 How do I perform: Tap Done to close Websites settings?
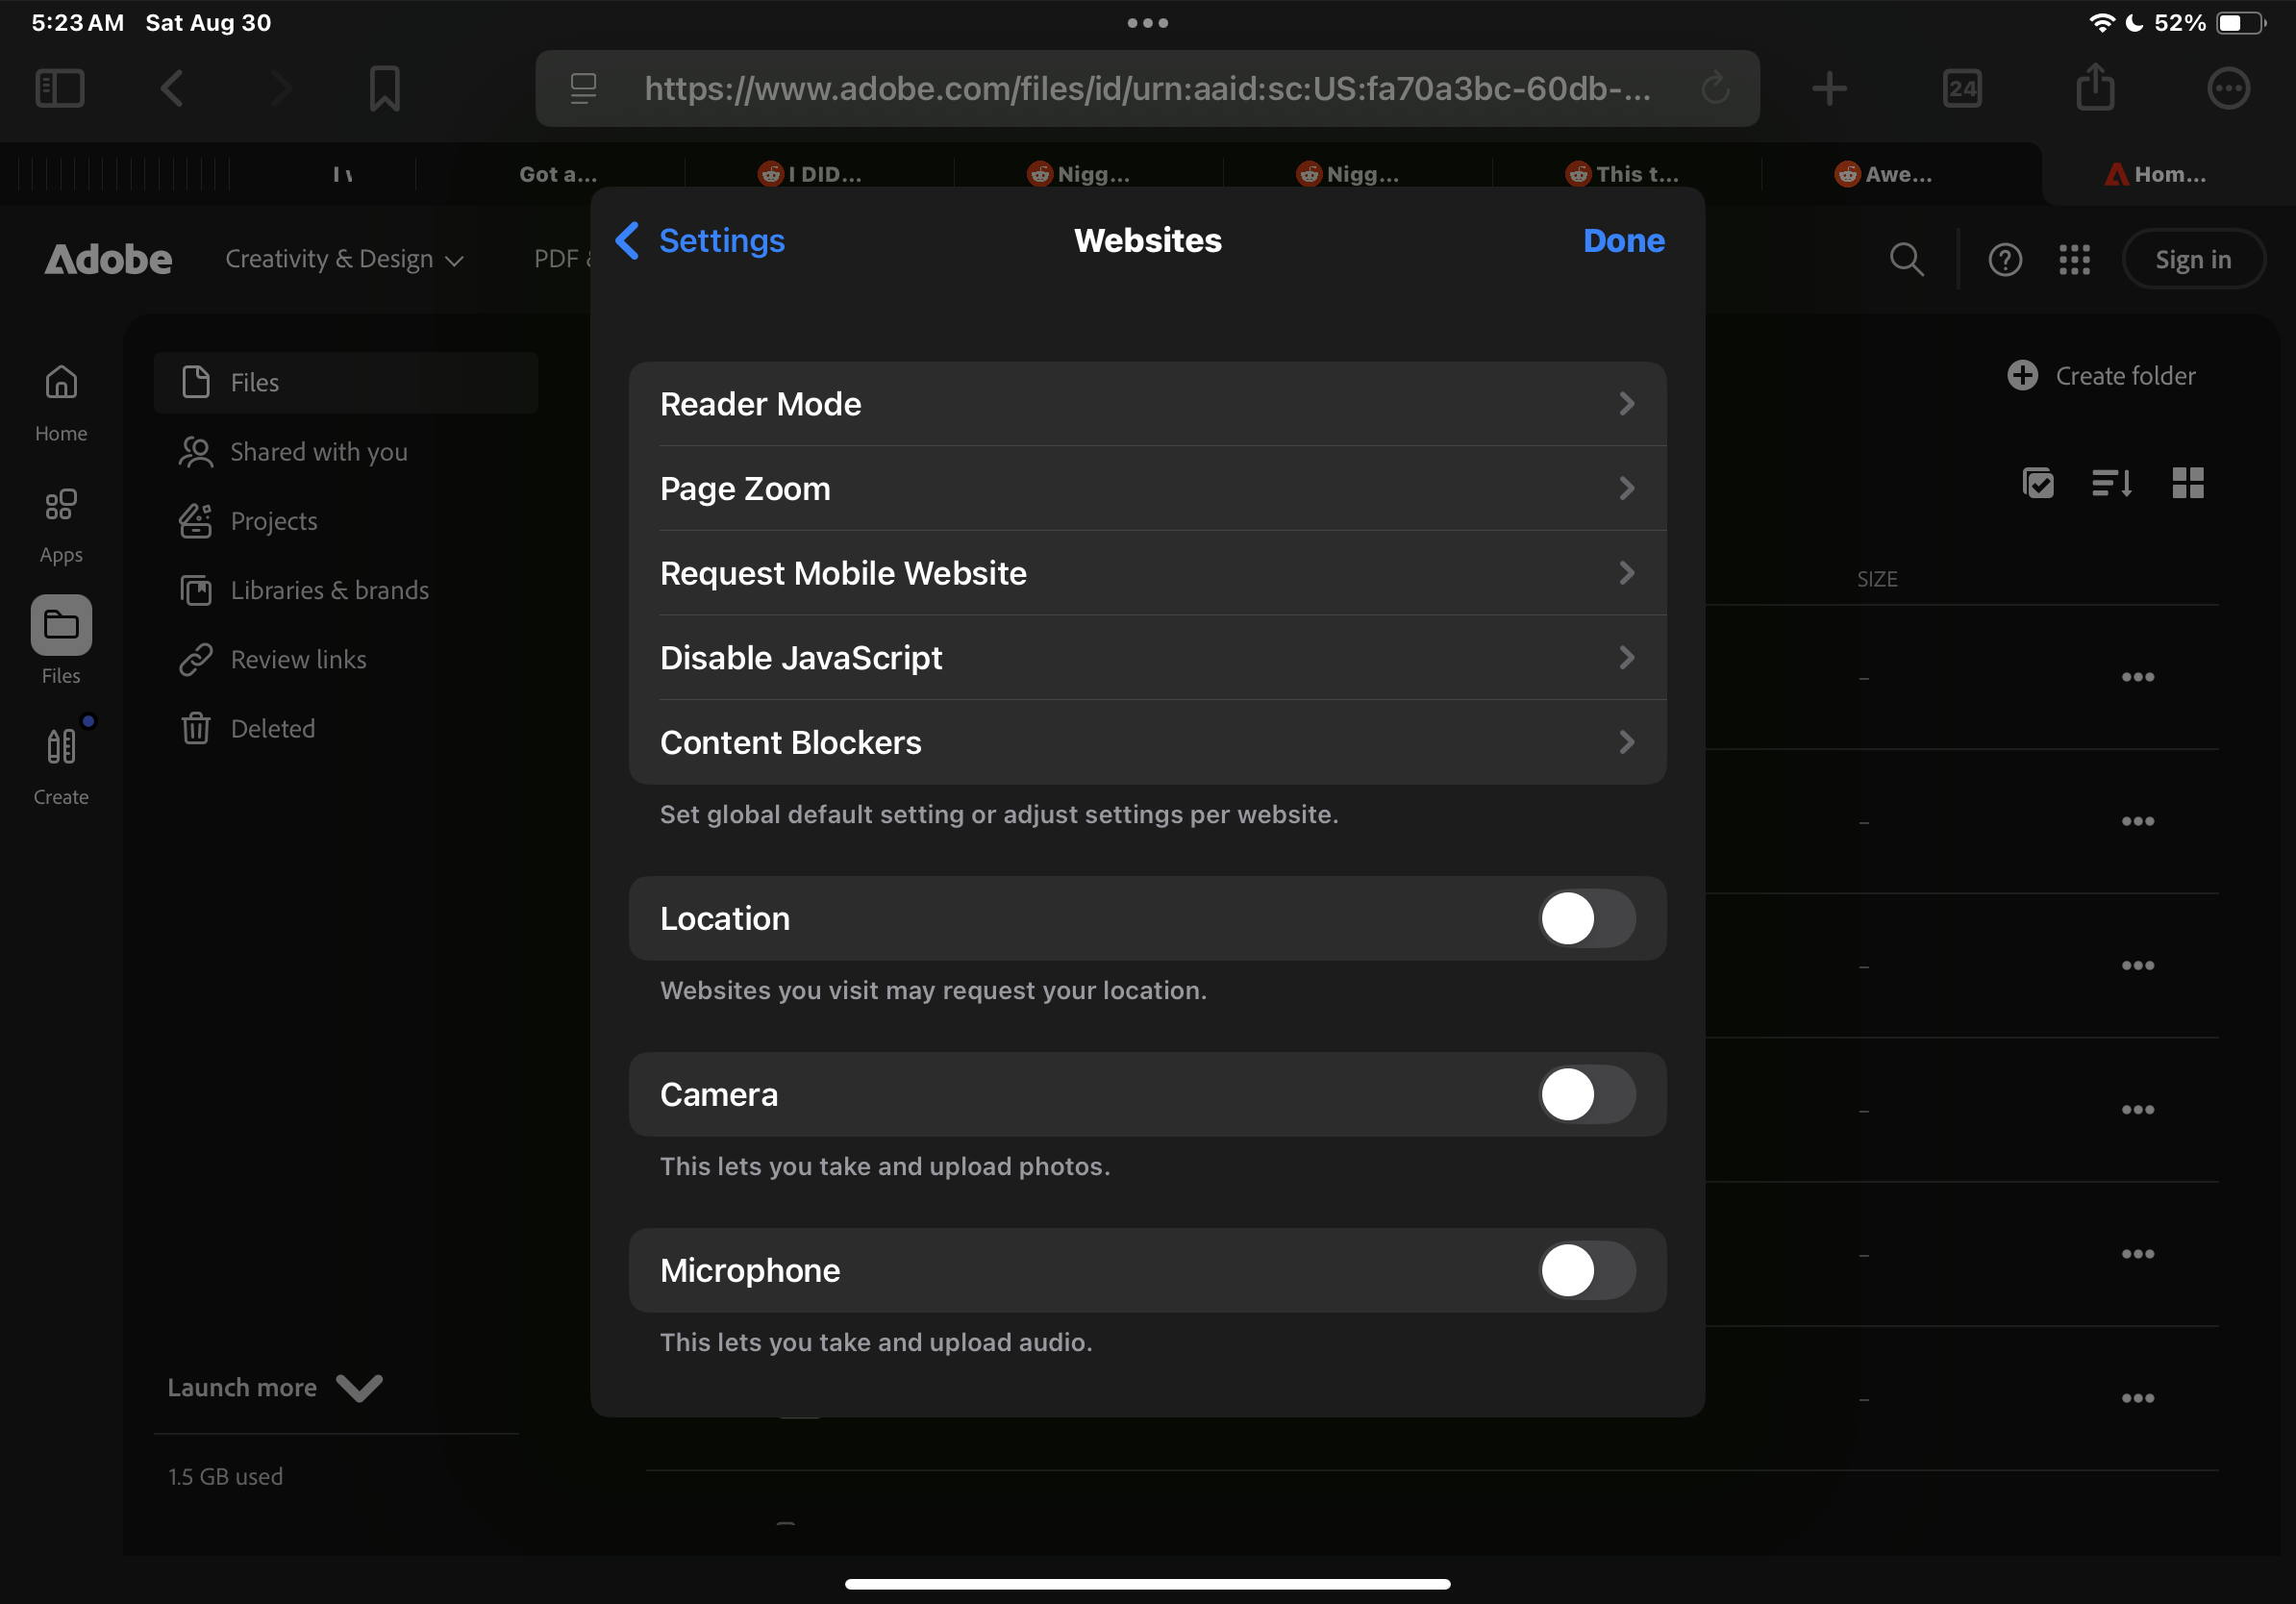[1623, 240]
